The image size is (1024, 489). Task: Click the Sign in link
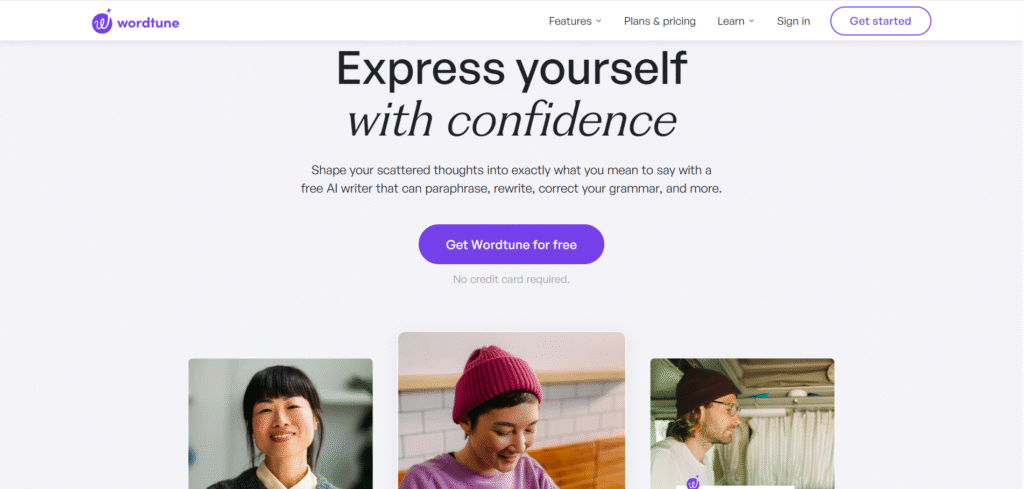(793, 21)
